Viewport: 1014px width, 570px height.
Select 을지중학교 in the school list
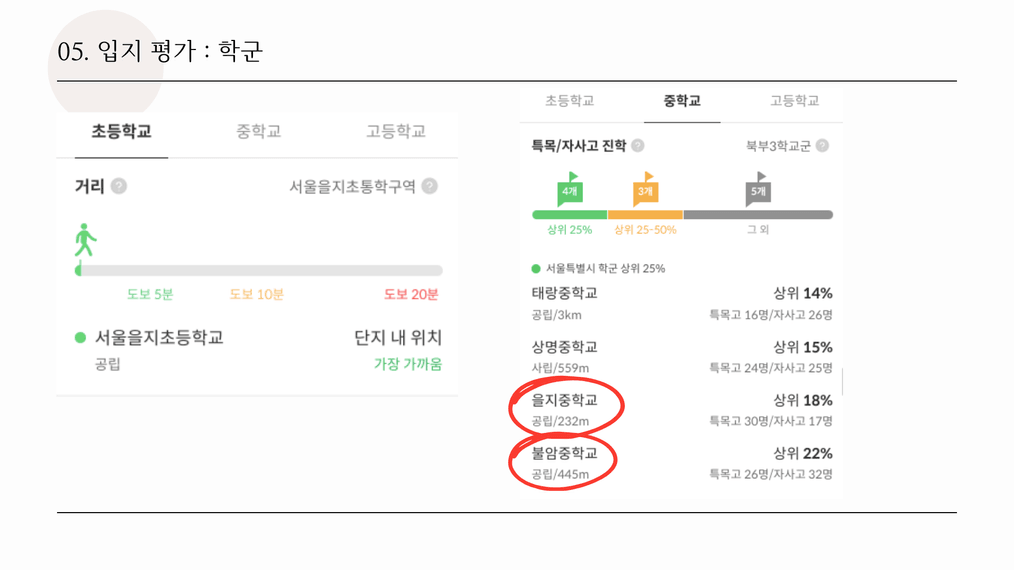point(682,410)
